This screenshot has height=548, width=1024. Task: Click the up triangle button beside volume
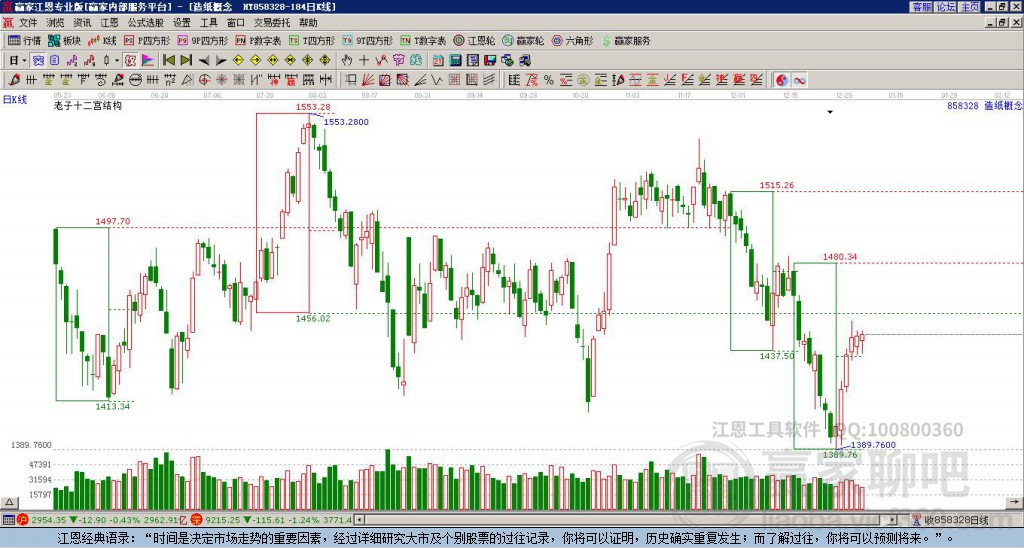(9, 502)
